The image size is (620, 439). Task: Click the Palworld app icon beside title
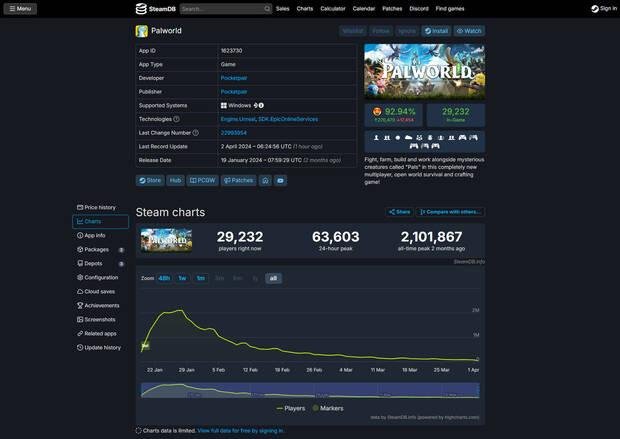[x=142, y=31]
